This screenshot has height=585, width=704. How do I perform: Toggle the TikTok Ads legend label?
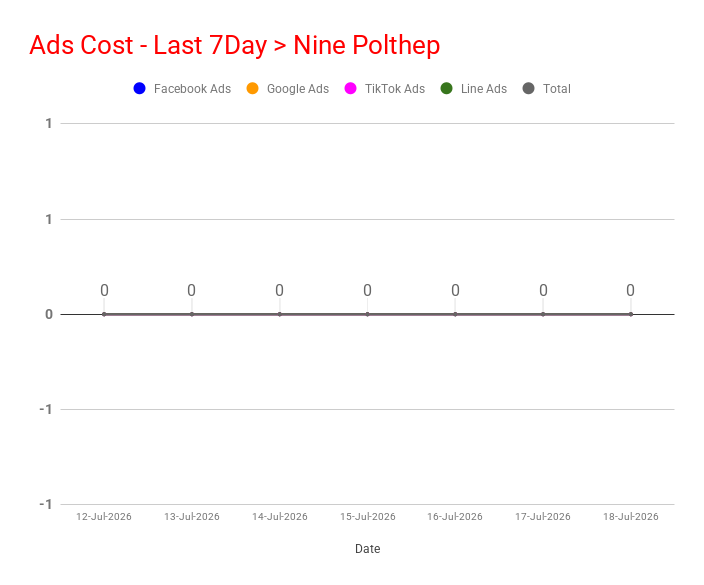tap(395, 89)
